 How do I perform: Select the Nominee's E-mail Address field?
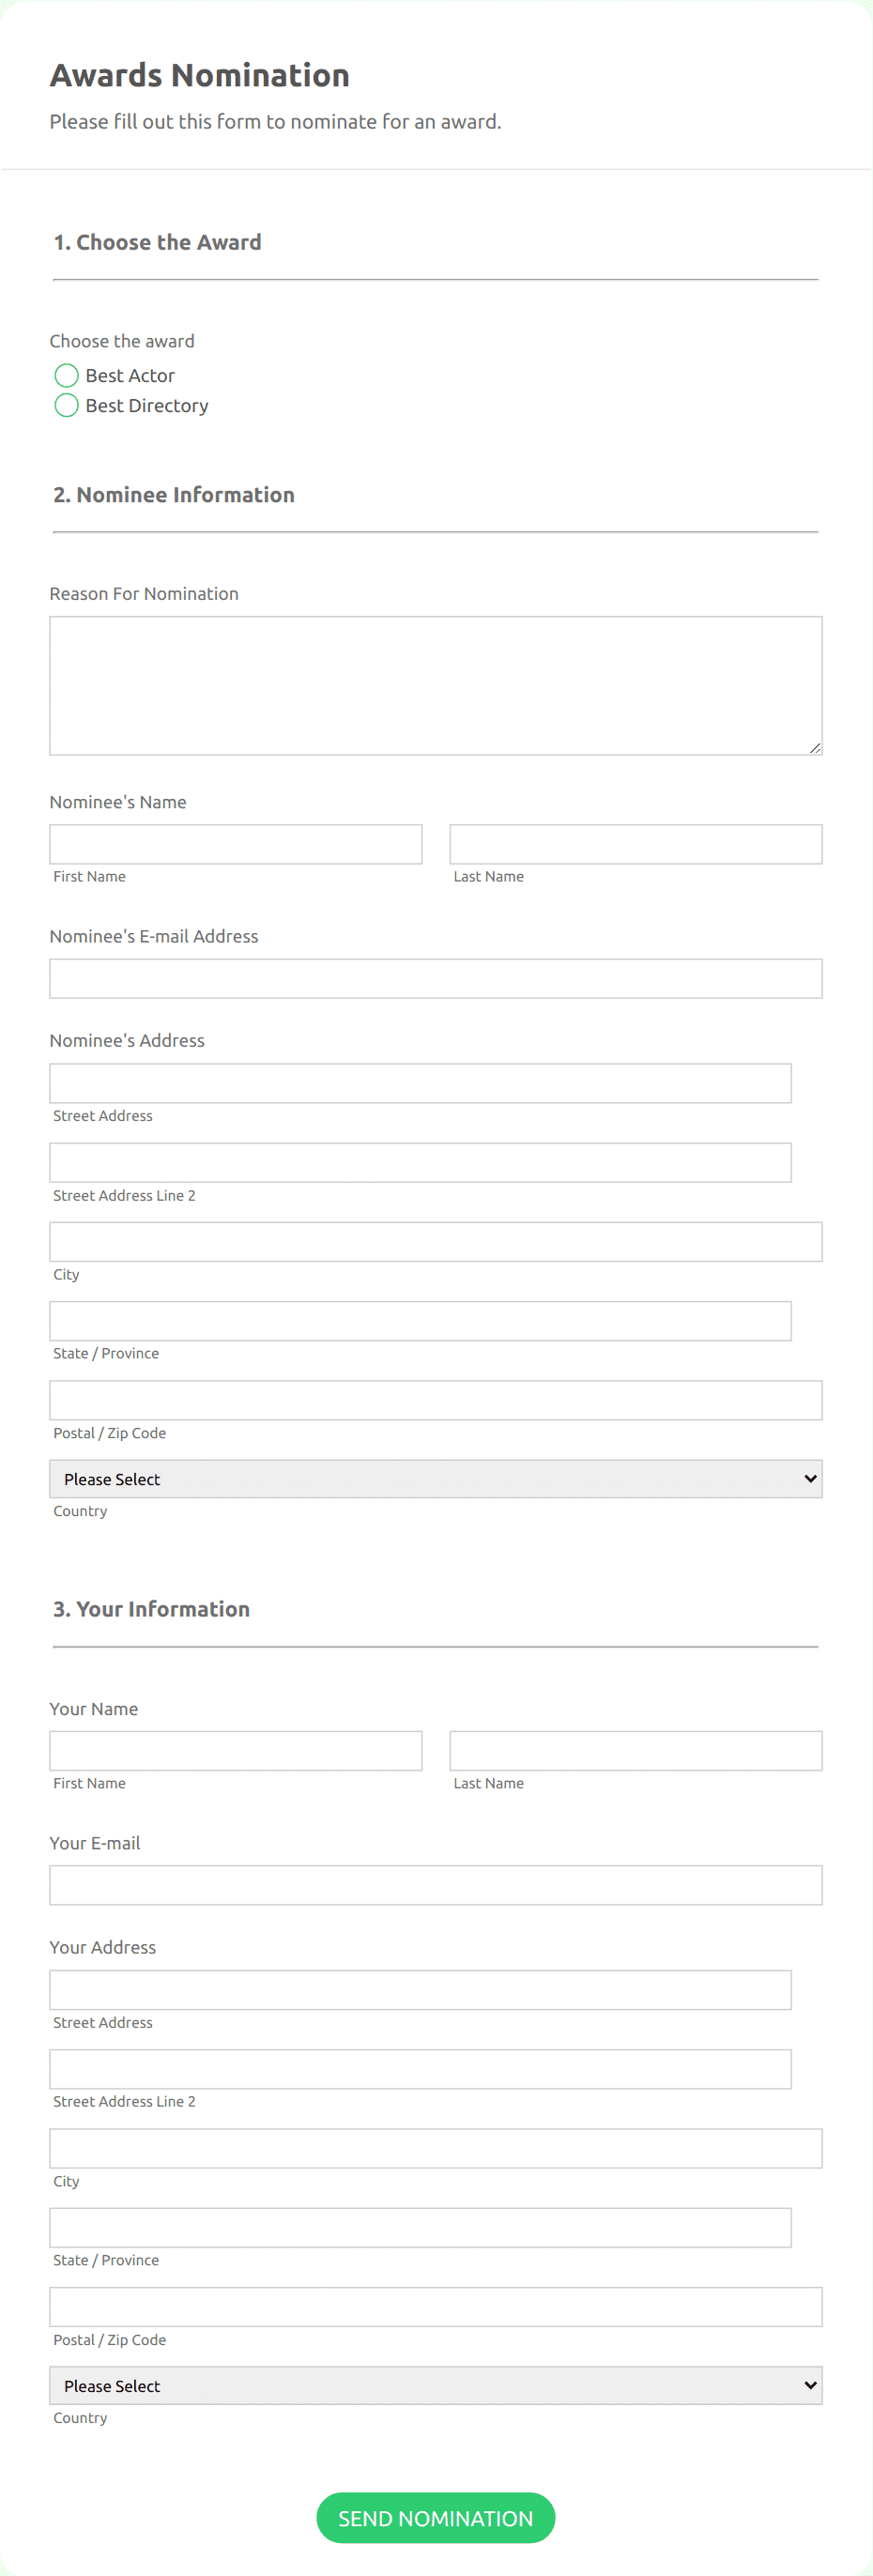pyautogui.click(x=435, y=978)
